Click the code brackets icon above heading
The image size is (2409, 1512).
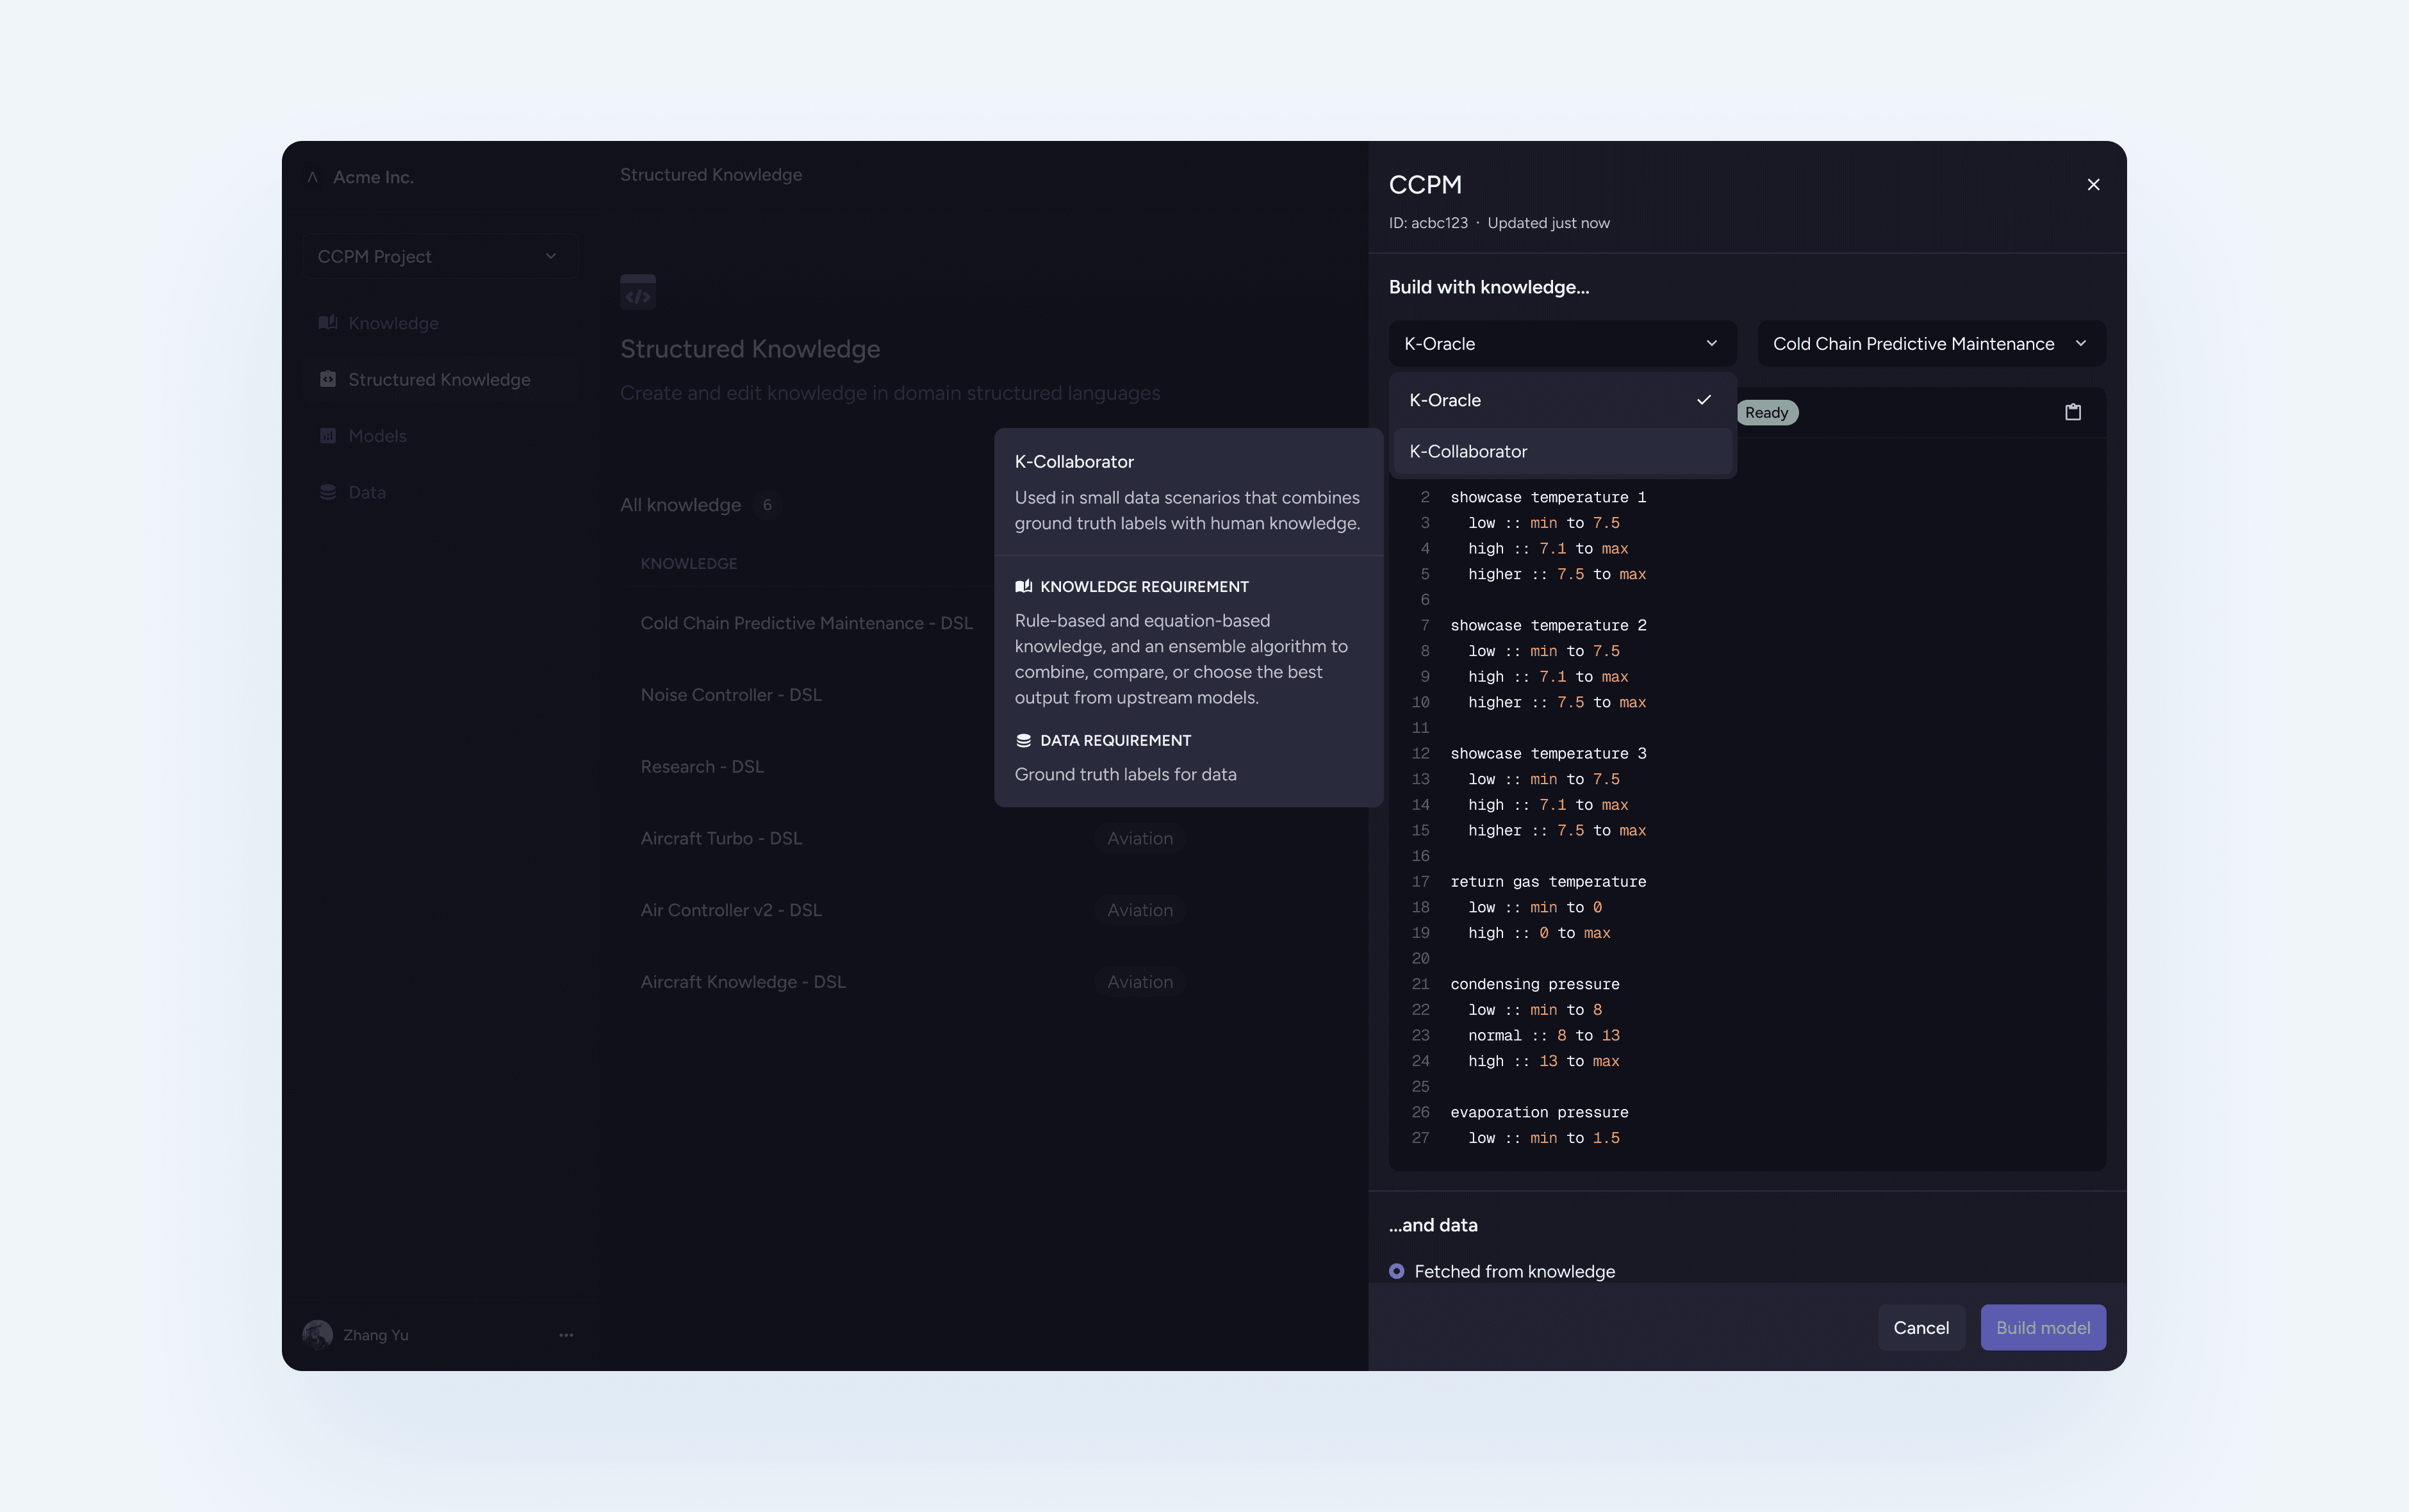638,293
